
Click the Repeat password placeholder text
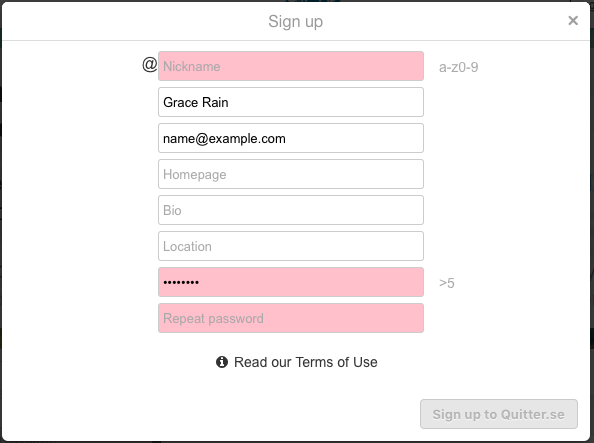click(x=213, y=319)
